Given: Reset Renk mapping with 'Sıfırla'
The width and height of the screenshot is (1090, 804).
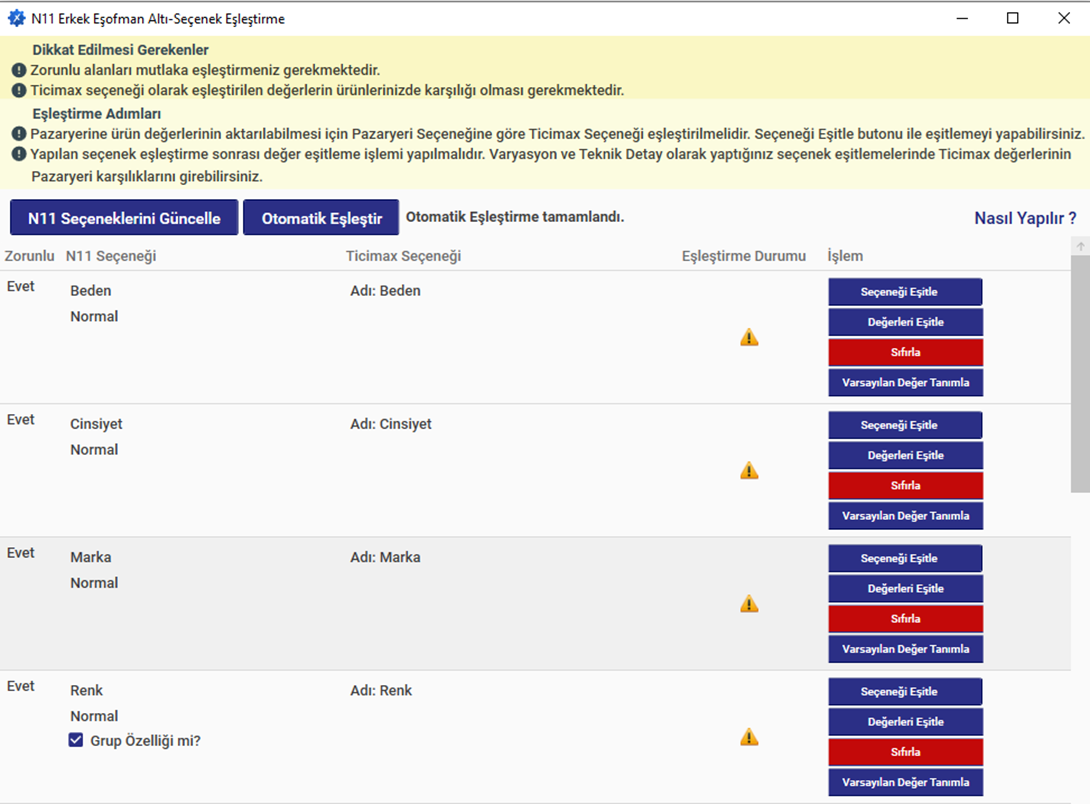Looking at the screenshot, I should click(905, 753).
